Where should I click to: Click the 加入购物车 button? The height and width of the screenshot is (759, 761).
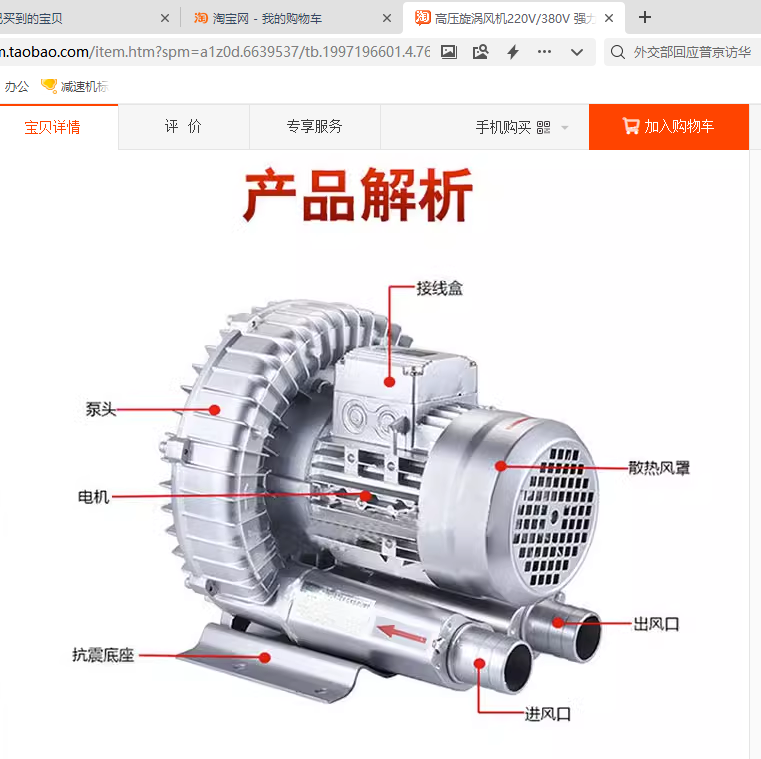point(668,127)
